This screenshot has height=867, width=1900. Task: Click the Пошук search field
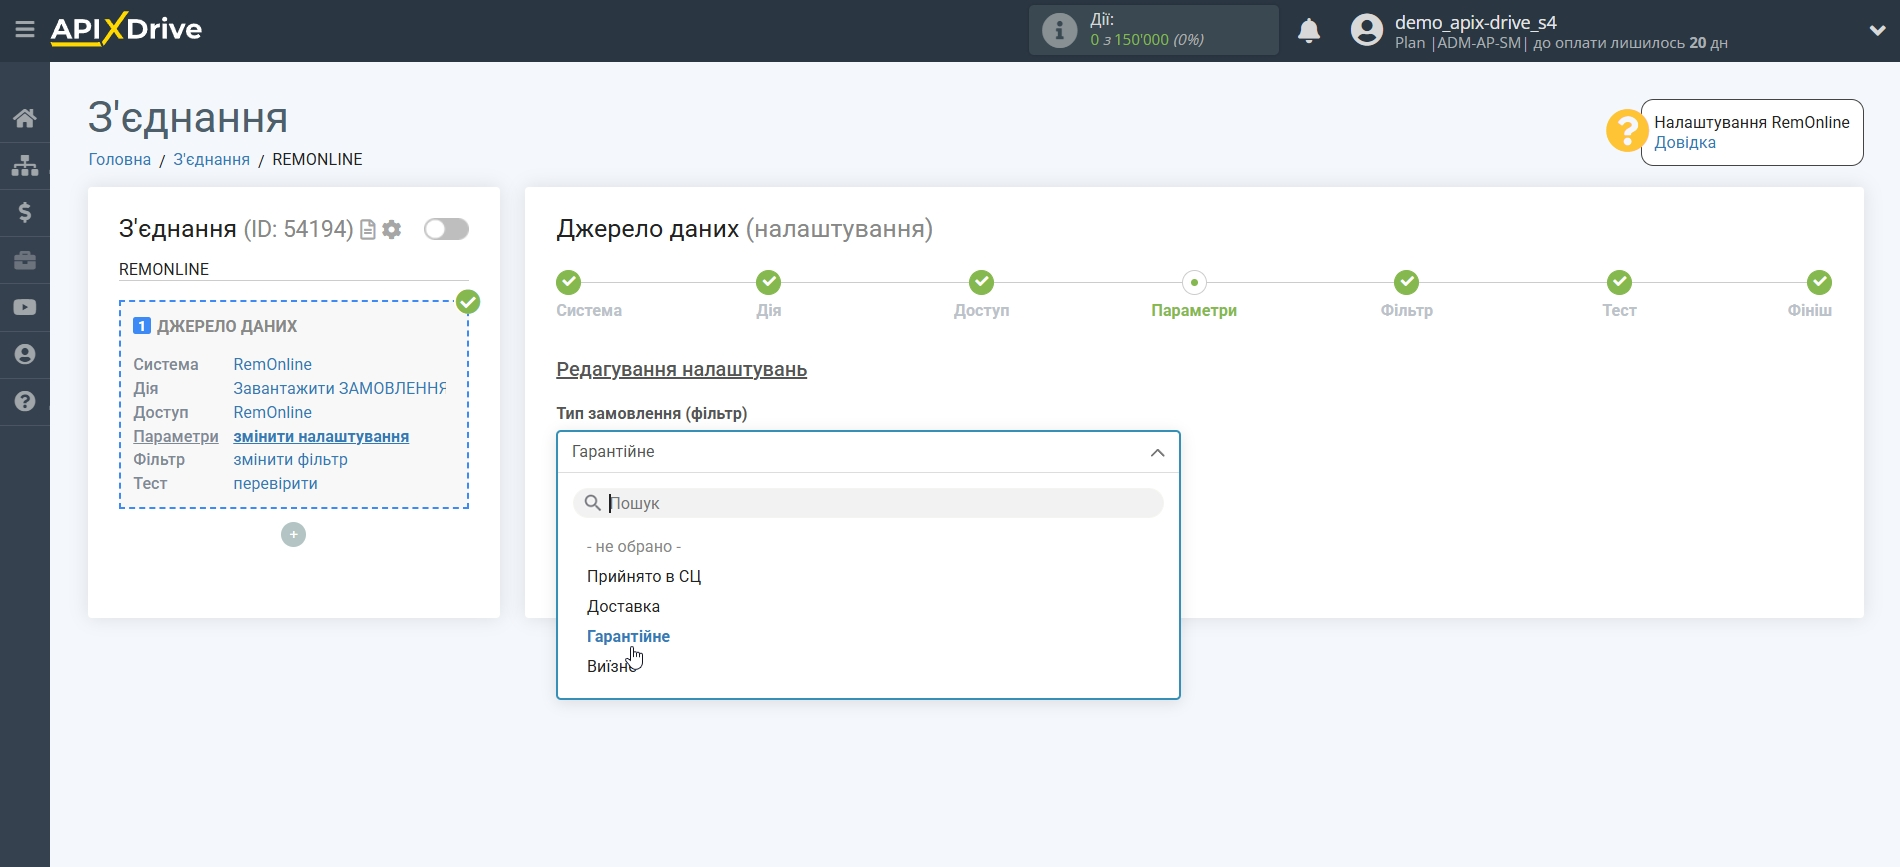[x=868, y=503]
